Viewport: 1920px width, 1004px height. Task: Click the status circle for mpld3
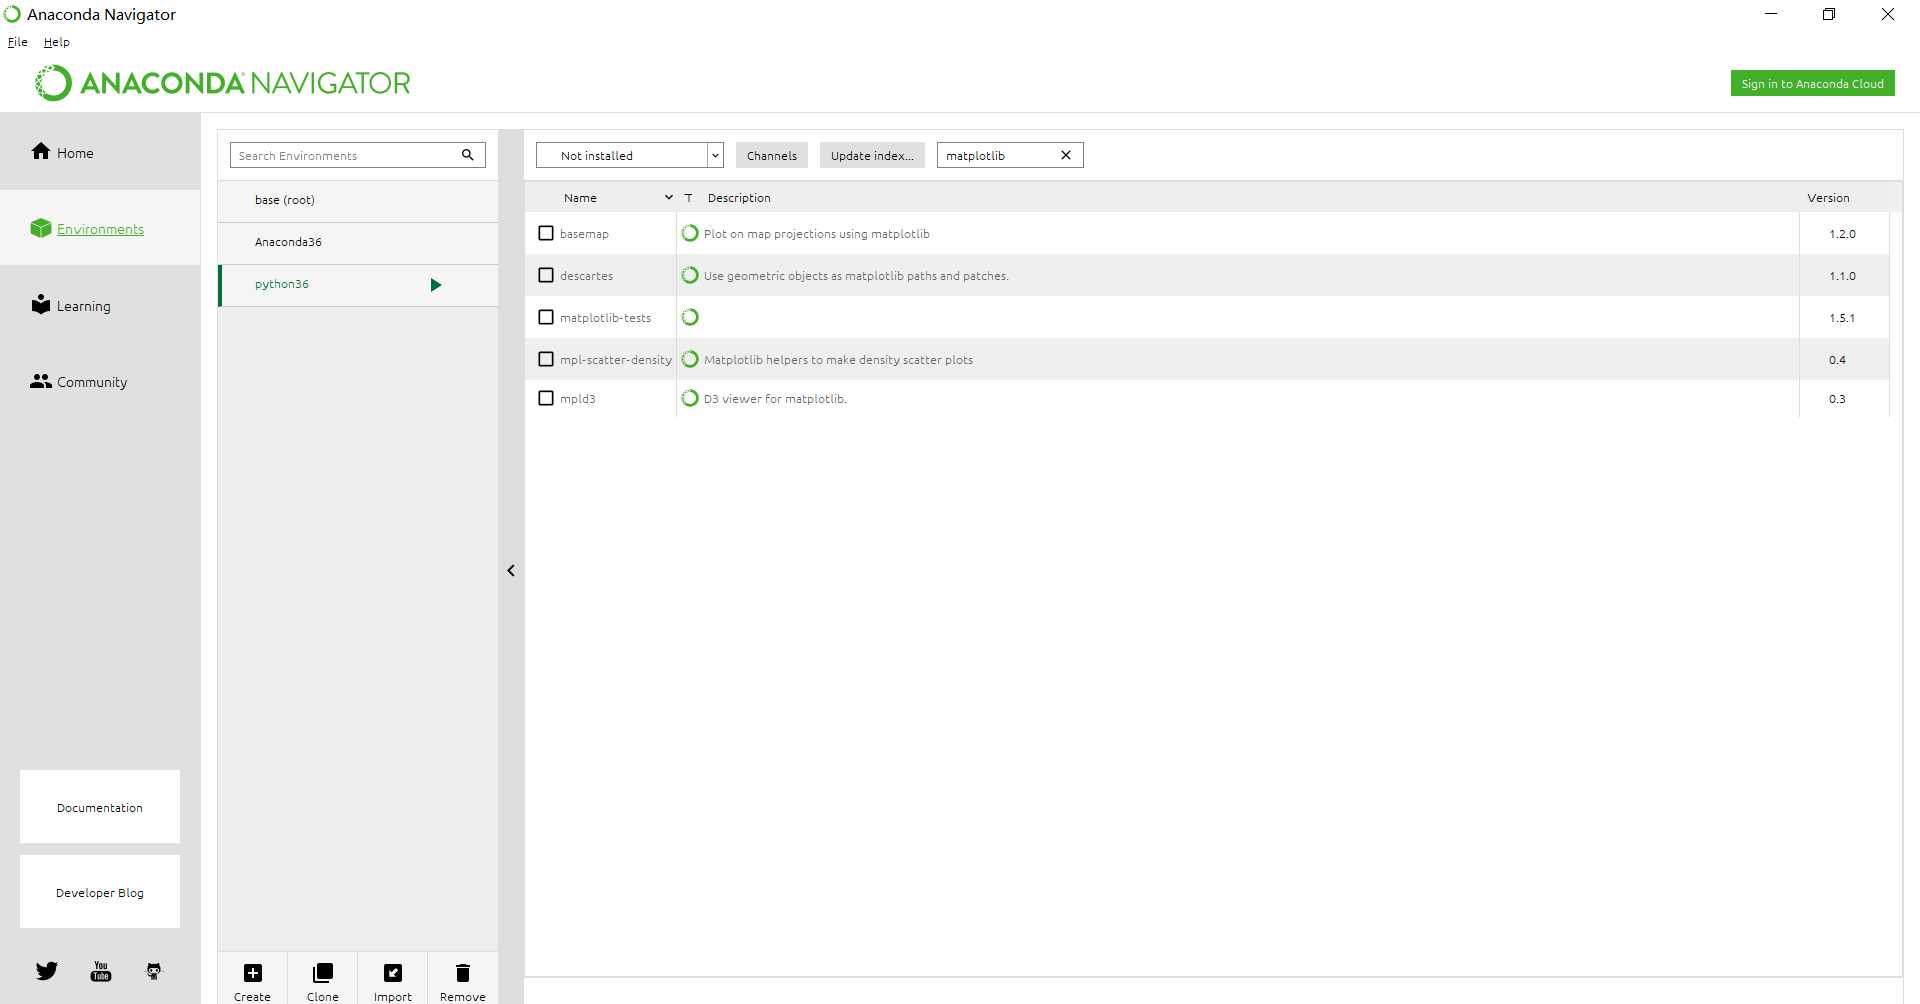690,398
